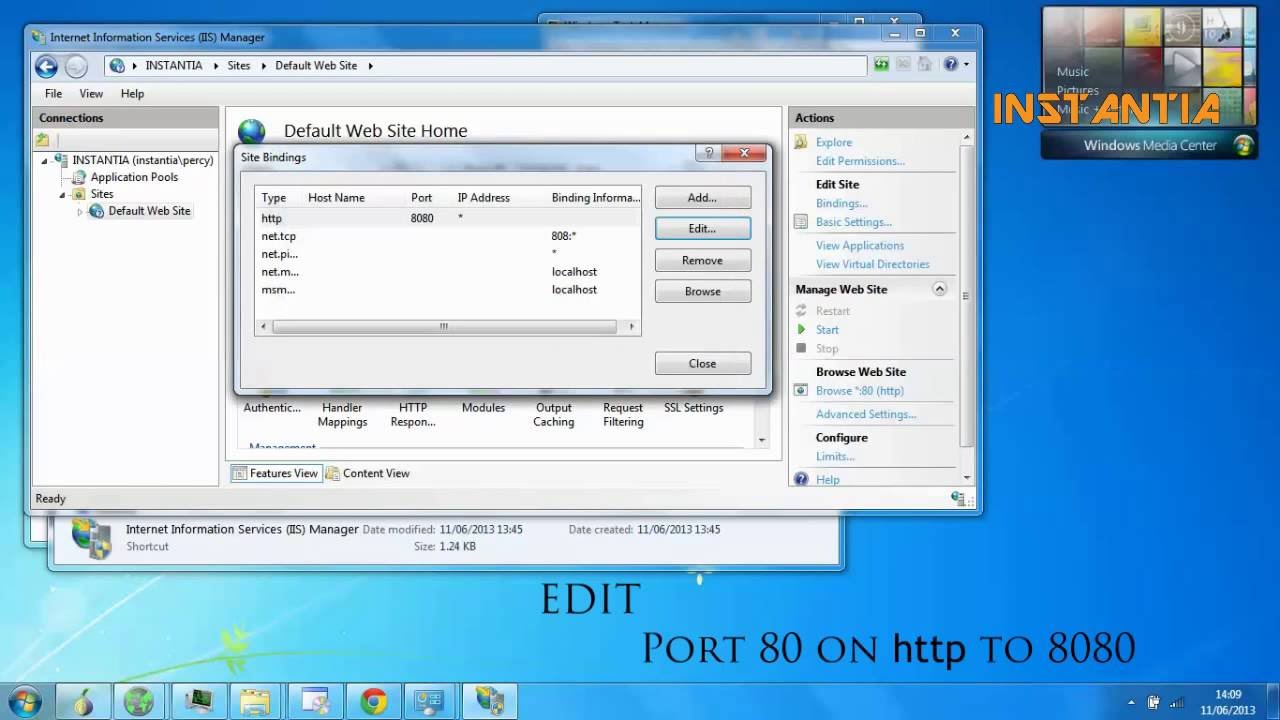Launch Google Chrome from the taskbar

(374, 702)
